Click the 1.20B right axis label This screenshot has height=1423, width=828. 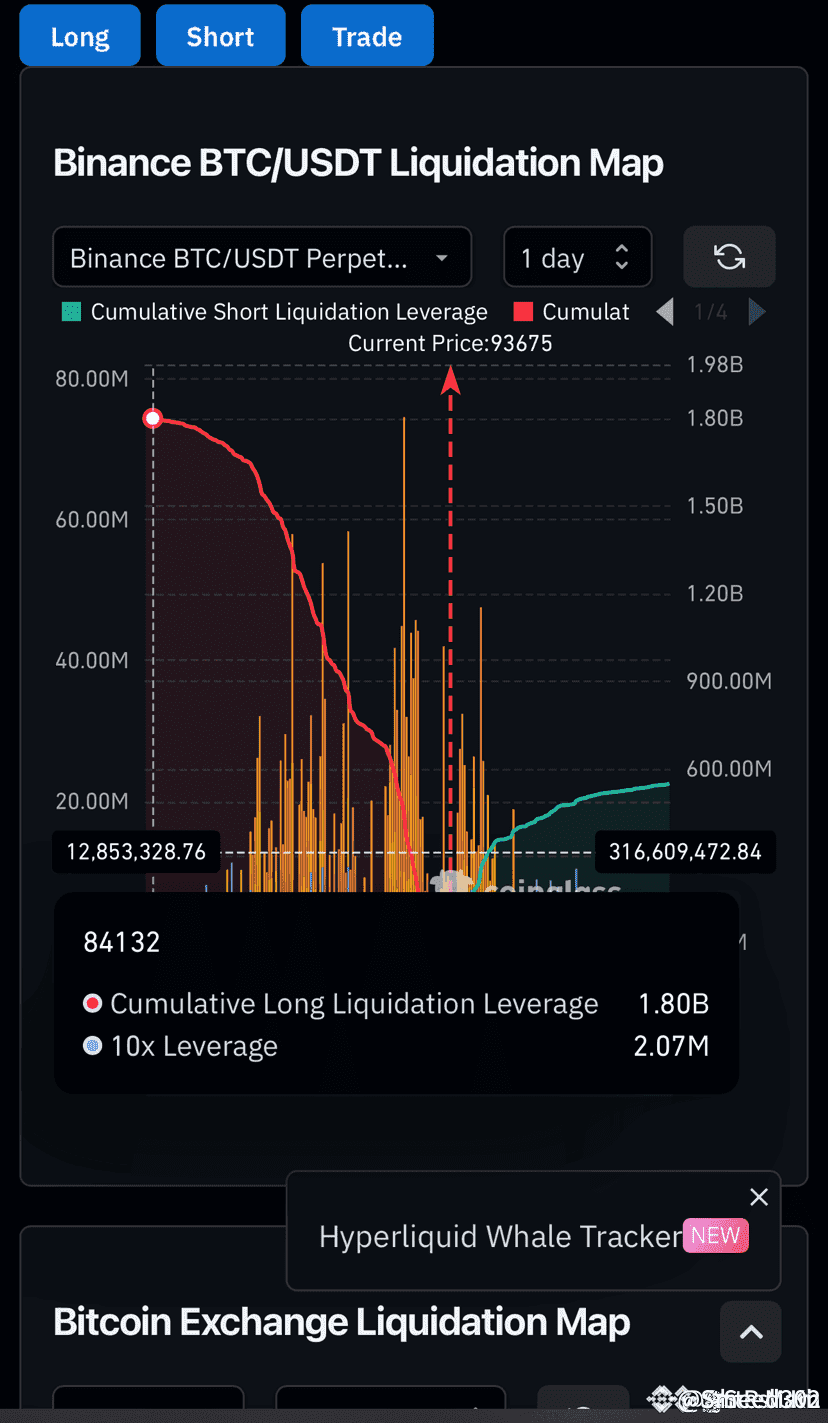tap(715, 594)
